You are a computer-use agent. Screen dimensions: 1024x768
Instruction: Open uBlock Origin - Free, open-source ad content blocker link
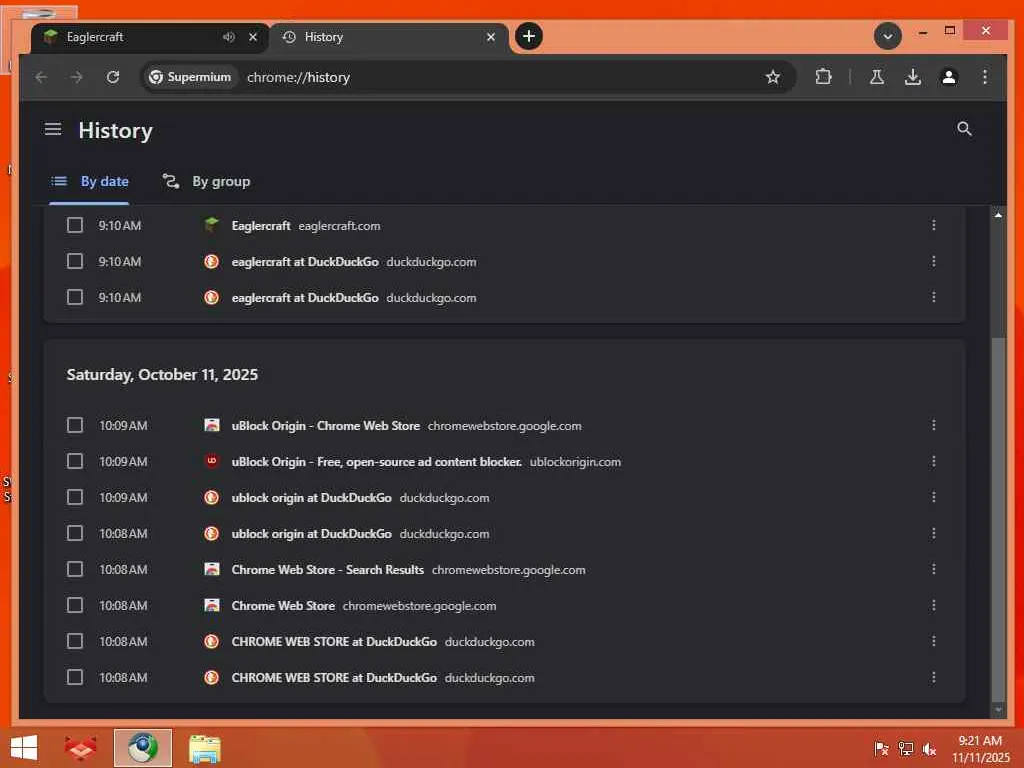pyautogui.click(x=377, y=461)
